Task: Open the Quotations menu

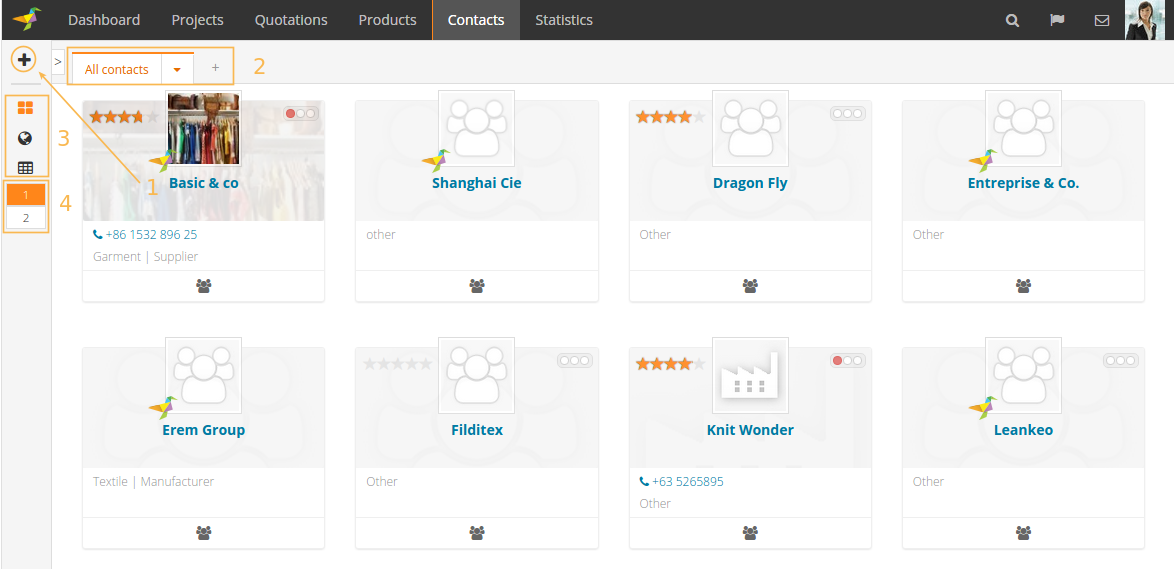Action: point(291,20)
